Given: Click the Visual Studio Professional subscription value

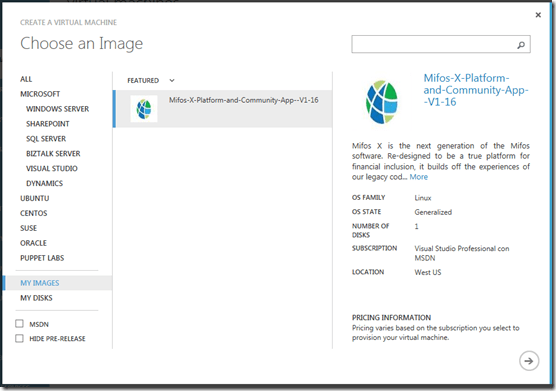Looking at the screenshot, I should pyautogui.click(x=462, y=253).
